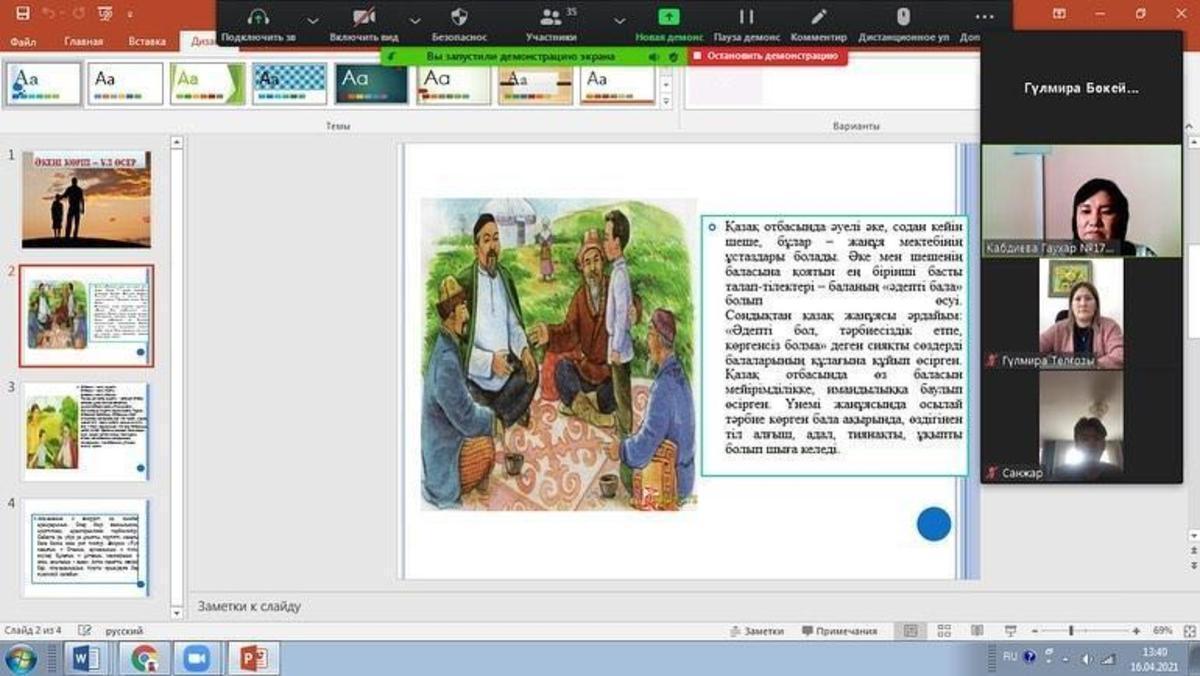Stop the screen share with the red button
1200x676 pixels.
coord(767,56)
